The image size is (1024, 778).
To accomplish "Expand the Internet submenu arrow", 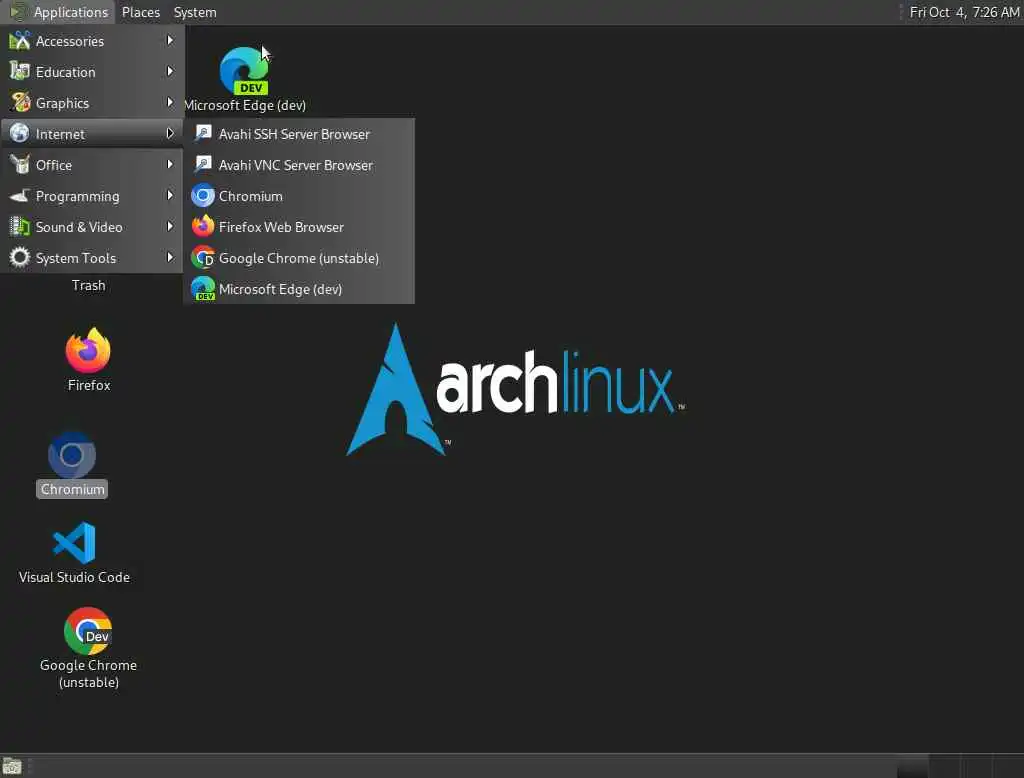I will (x=170, y=133).
